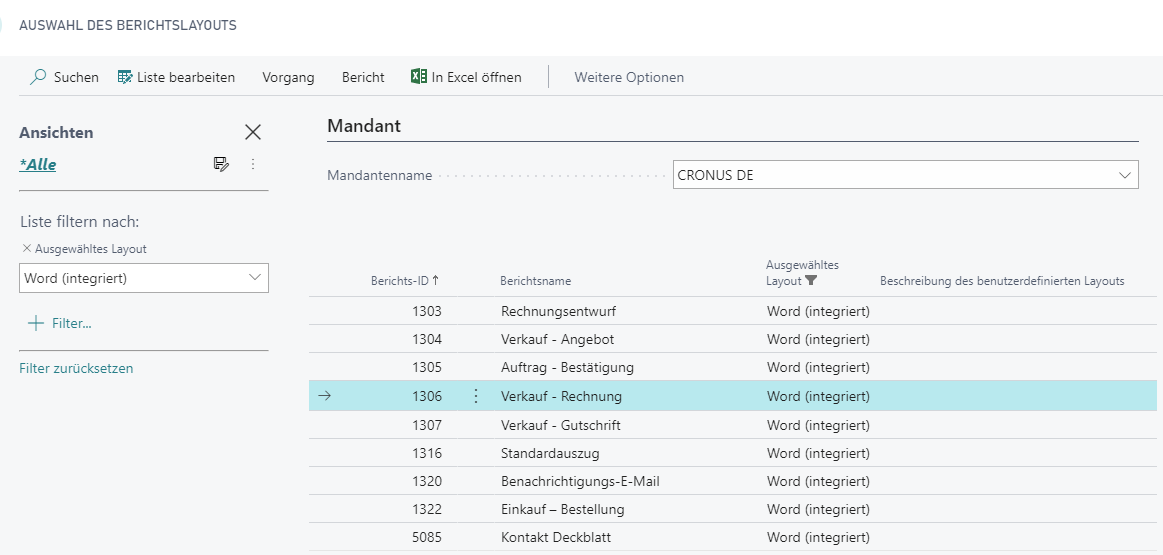
Task: Select the Auftrag - Bestätigung row
Action: [x=733, y=367]
